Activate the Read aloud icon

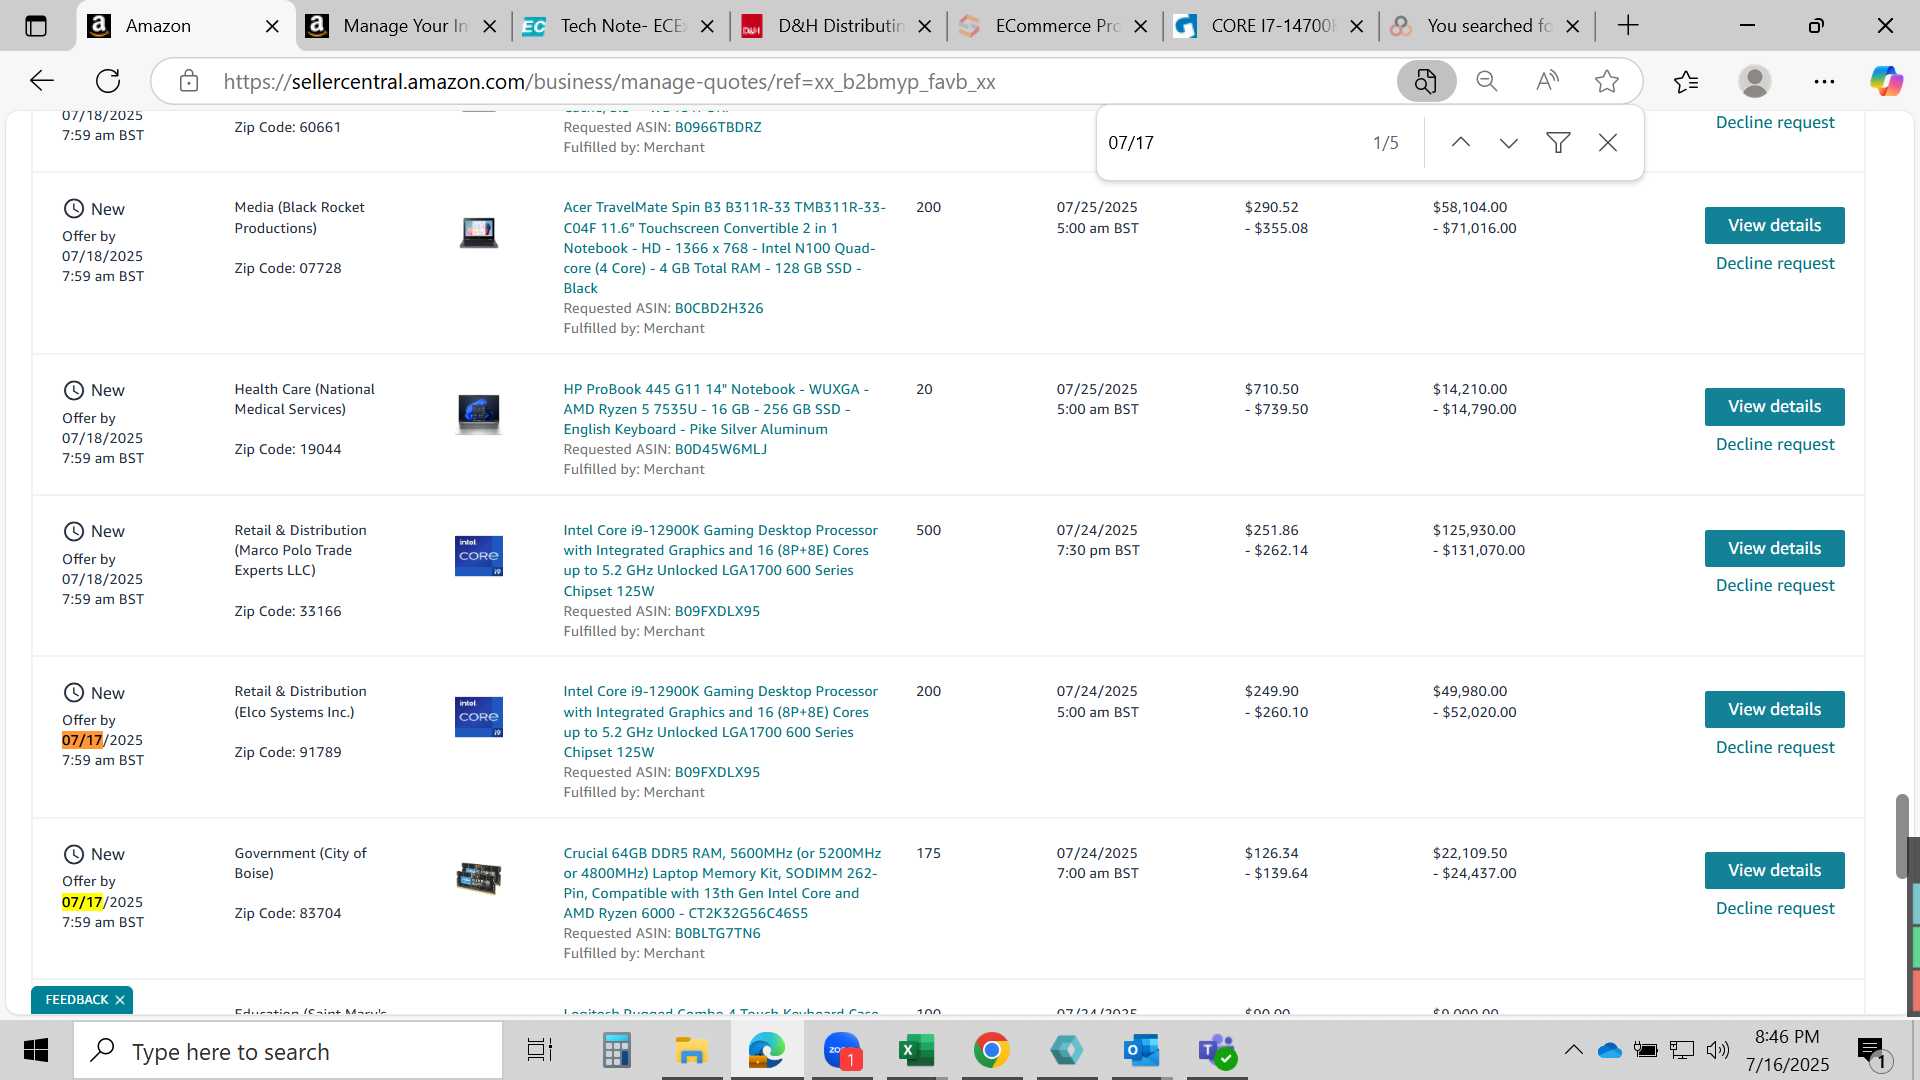pyautogui.click(x=1547, y=81)
